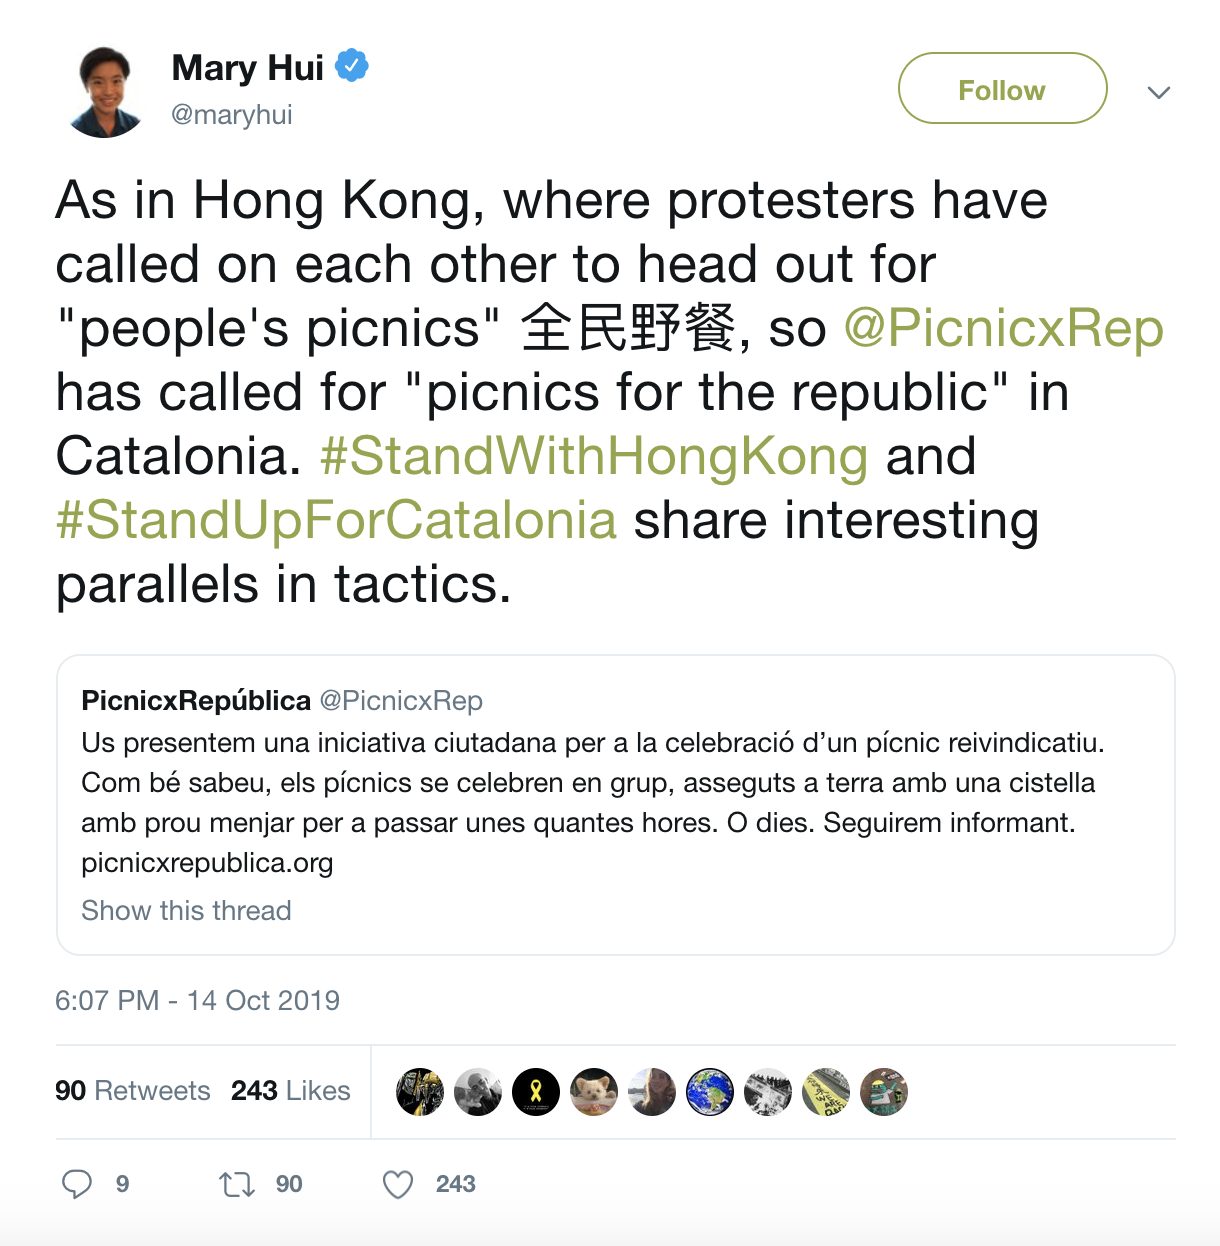This screenshot has width=1220, height=1246.
Task: Open the quoted PicnicxRepública author name
Action: (x=196, y=701)
